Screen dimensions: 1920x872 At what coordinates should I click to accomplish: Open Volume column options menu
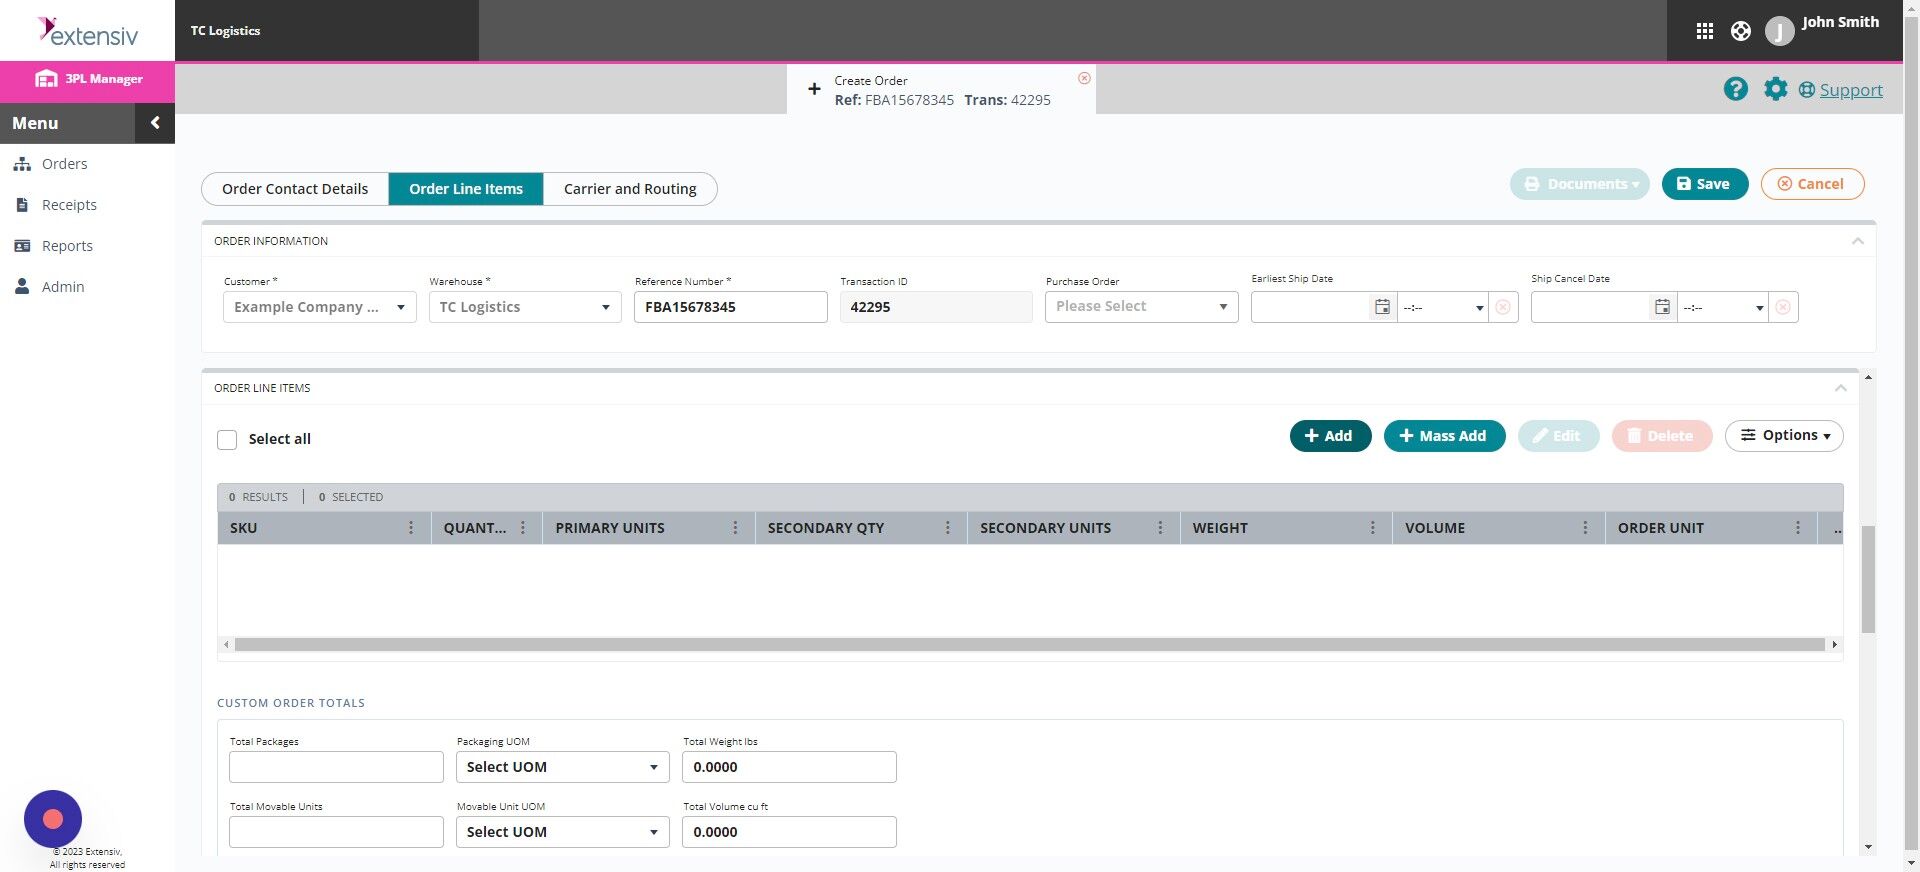[1585, 528]
